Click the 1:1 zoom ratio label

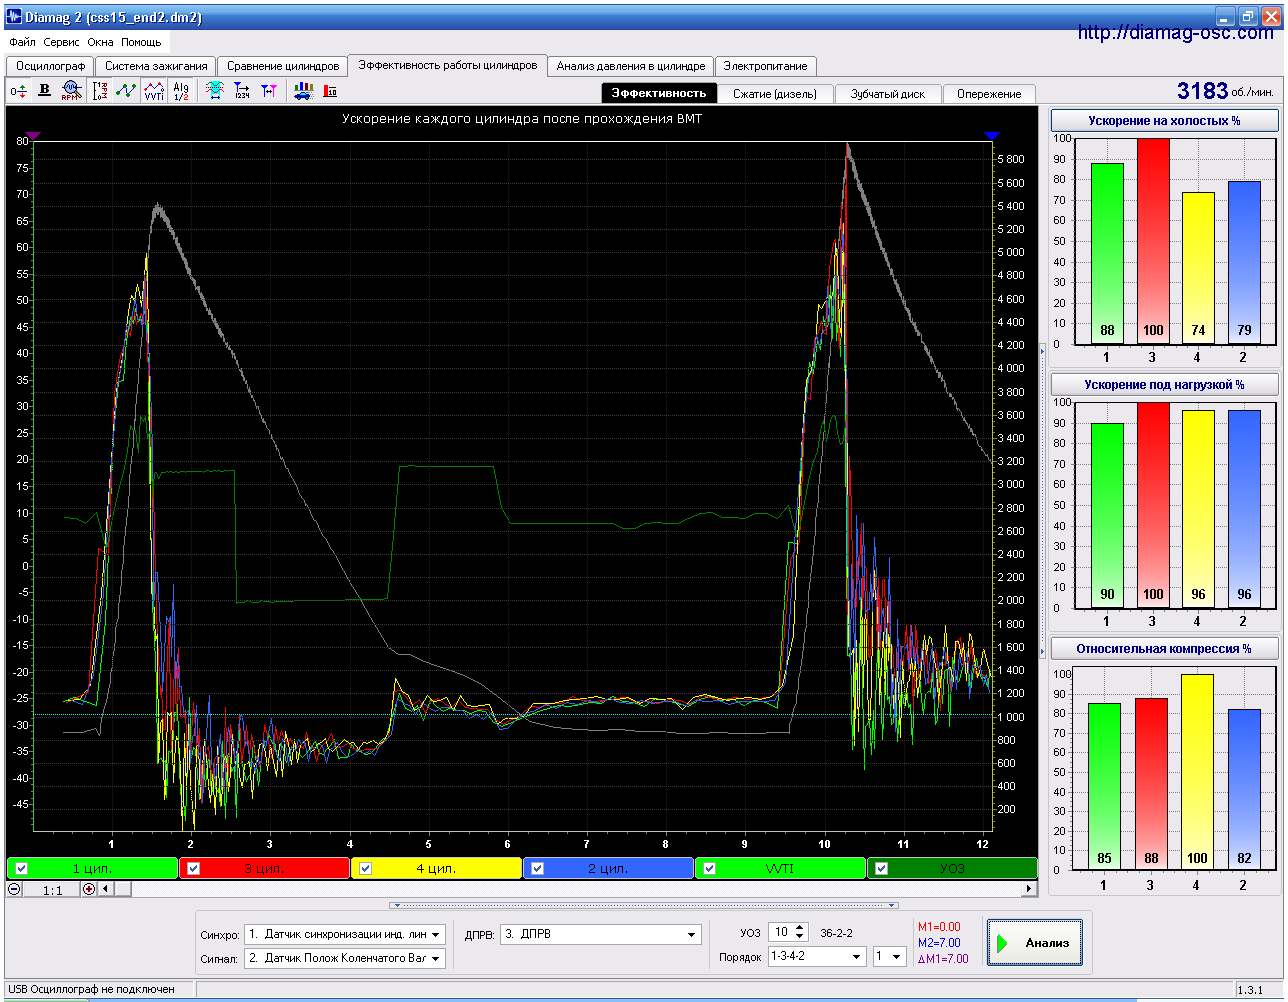52,890
